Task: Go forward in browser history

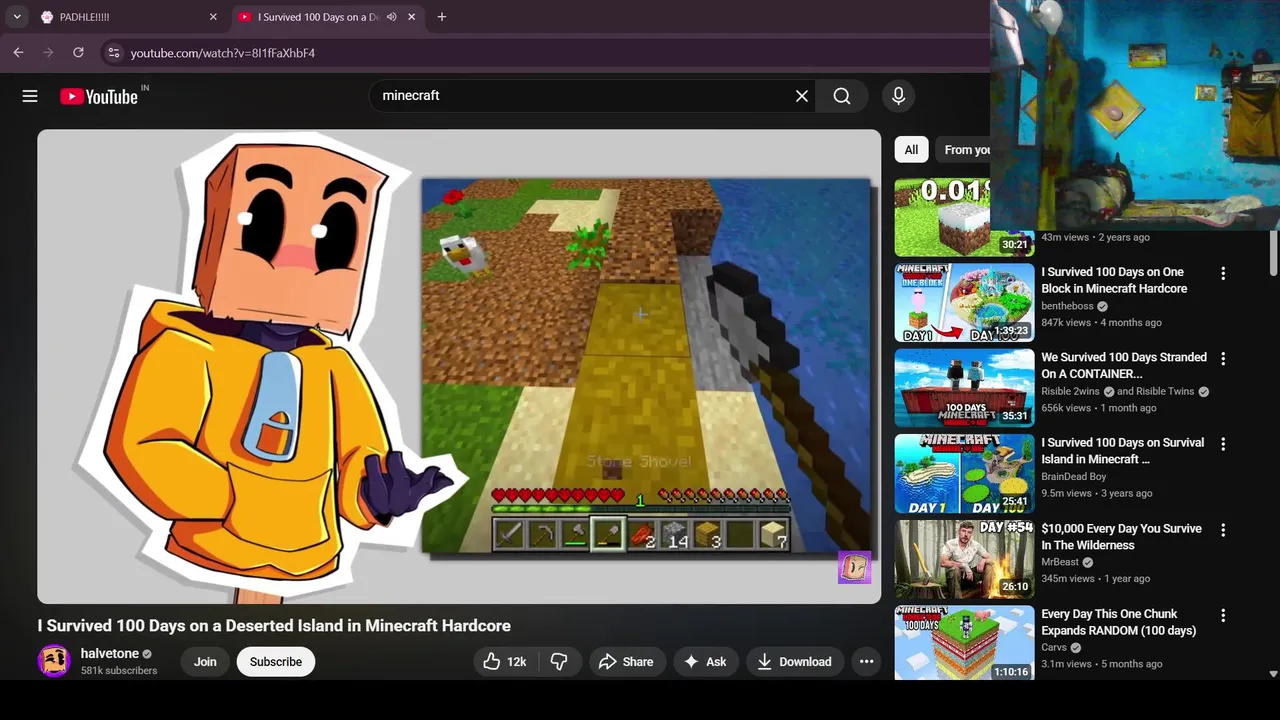Action: tap(48, 52)
